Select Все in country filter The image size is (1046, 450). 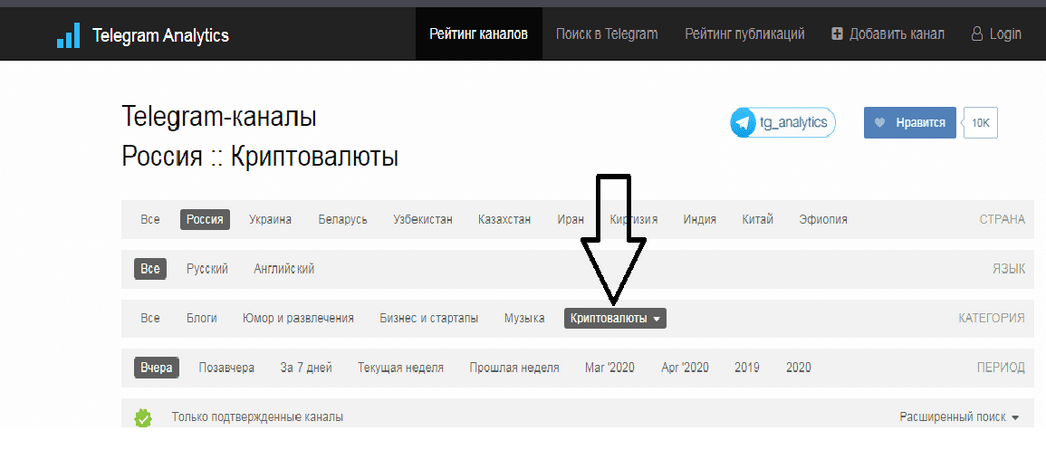pyautogui.click(x=150, y=219)
